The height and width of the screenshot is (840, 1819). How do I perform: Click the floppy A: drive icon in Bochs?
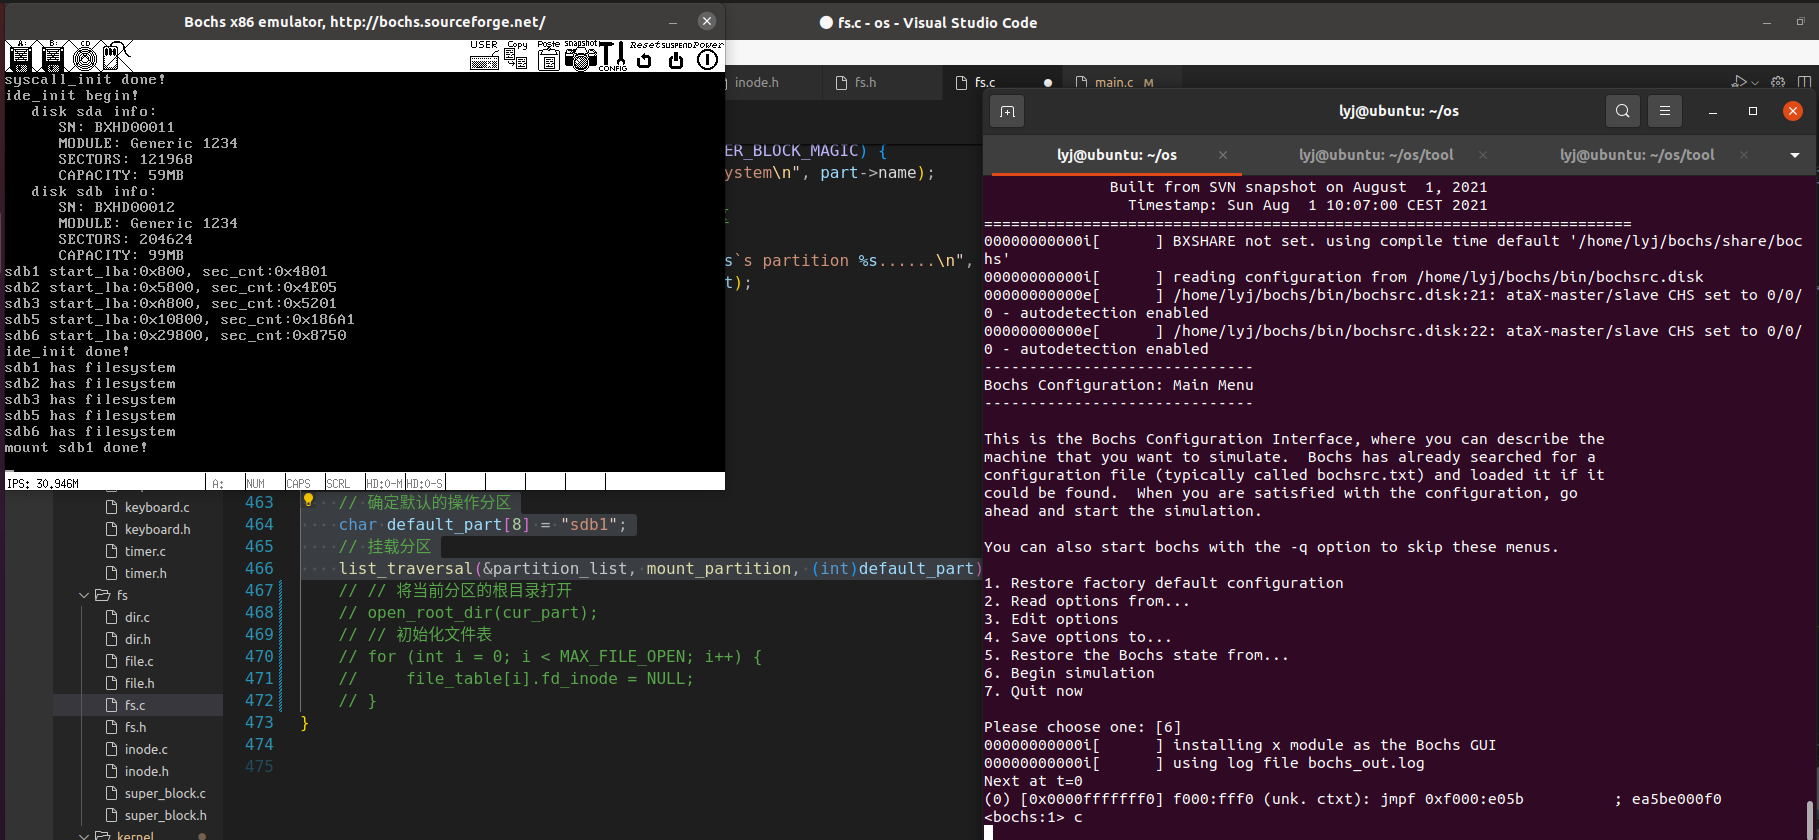pyautogui.click(x=20, y=57)
